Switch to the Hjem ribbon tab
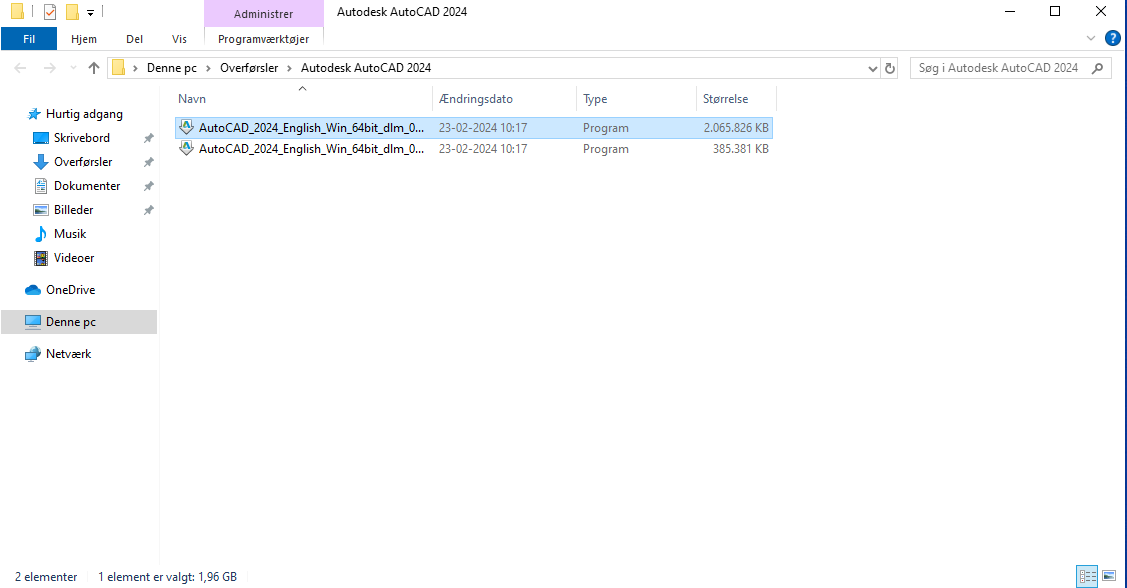The image size is (1127, 588). coord(83,39)
